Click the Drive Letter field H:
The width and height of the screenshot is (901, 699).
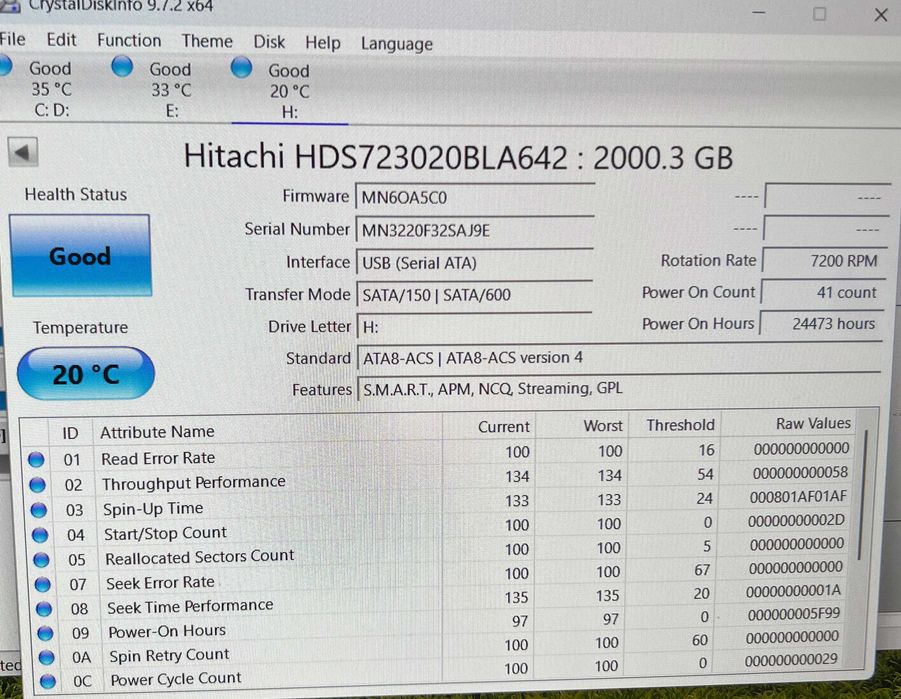coord(475,327)
